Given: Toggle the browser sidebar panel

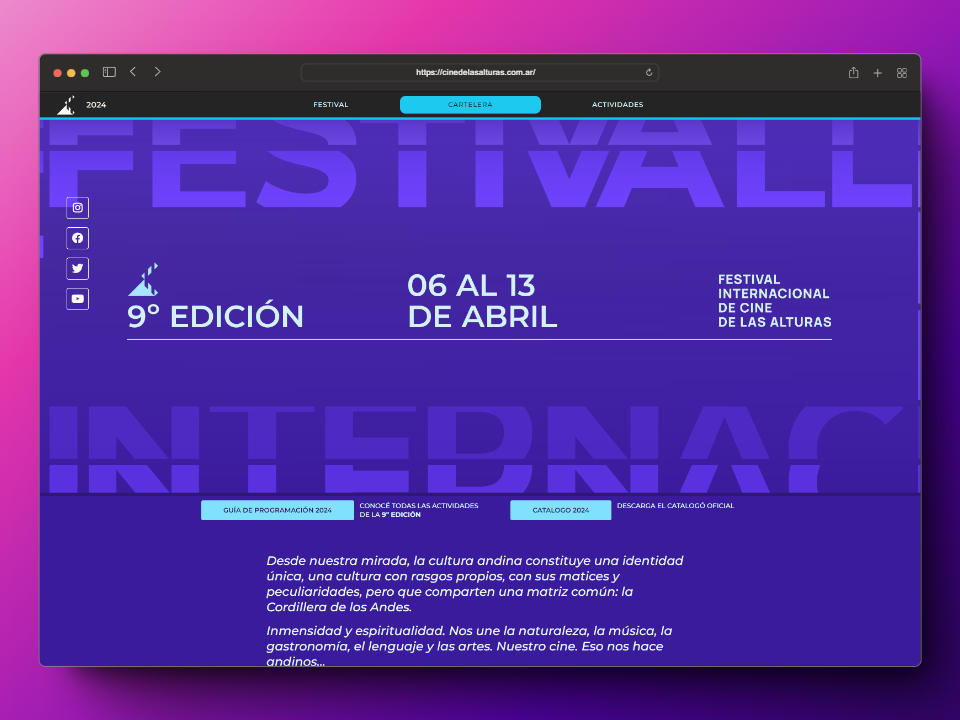Looking at the screenshot, I should pyautogui.click(x=109, y=72).
